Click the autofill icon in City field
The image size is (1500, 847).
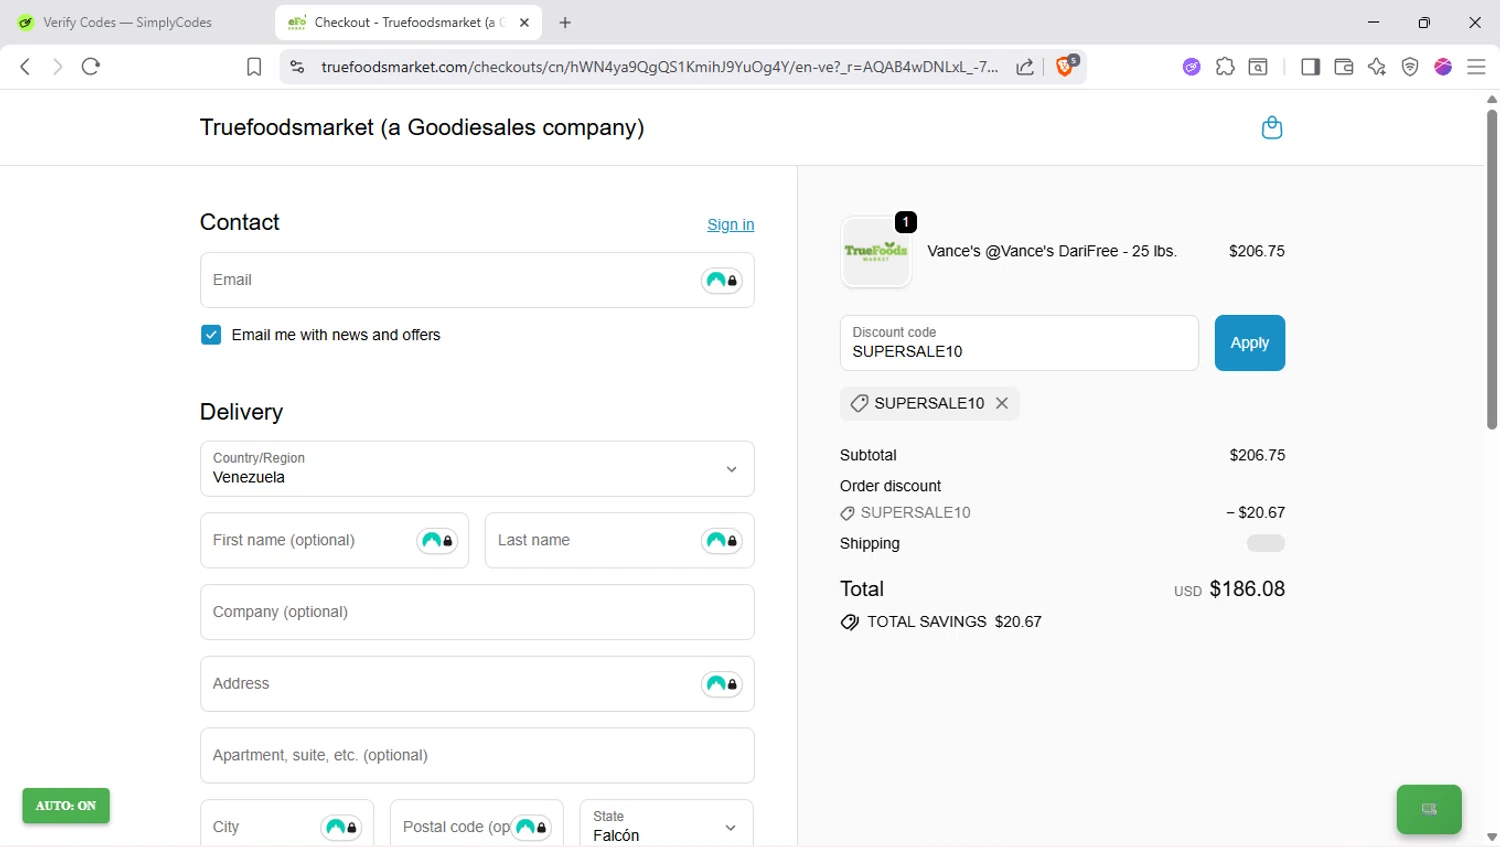point(341,827)
